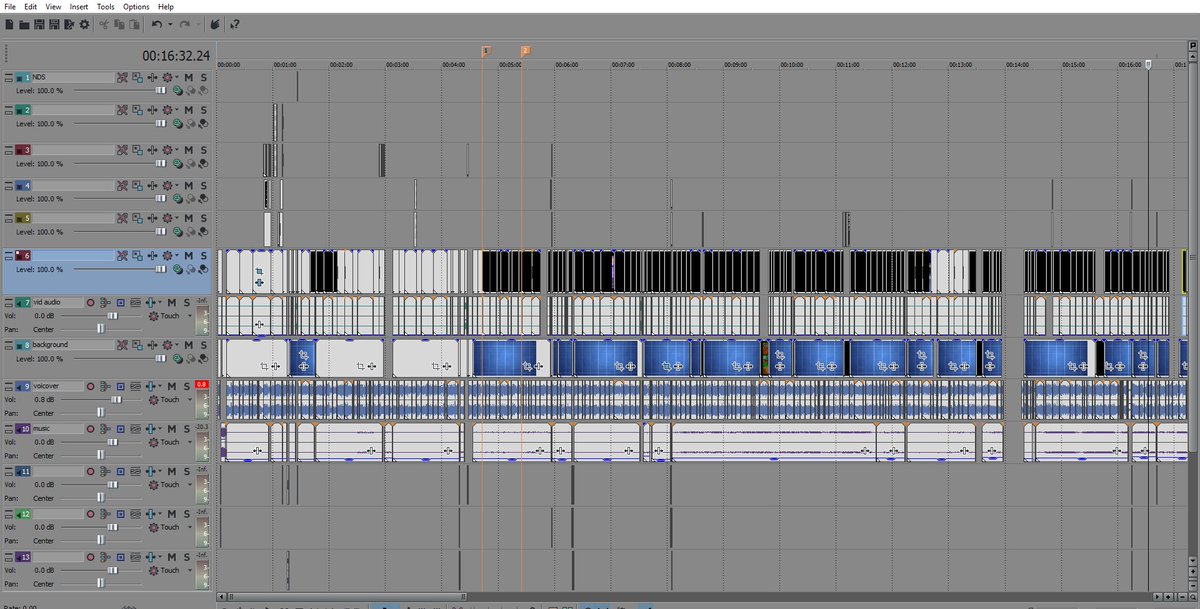The height and width of the screenshot is (609, 1200).
Task: Arm track 13 for record
Action: coord(90,555)
